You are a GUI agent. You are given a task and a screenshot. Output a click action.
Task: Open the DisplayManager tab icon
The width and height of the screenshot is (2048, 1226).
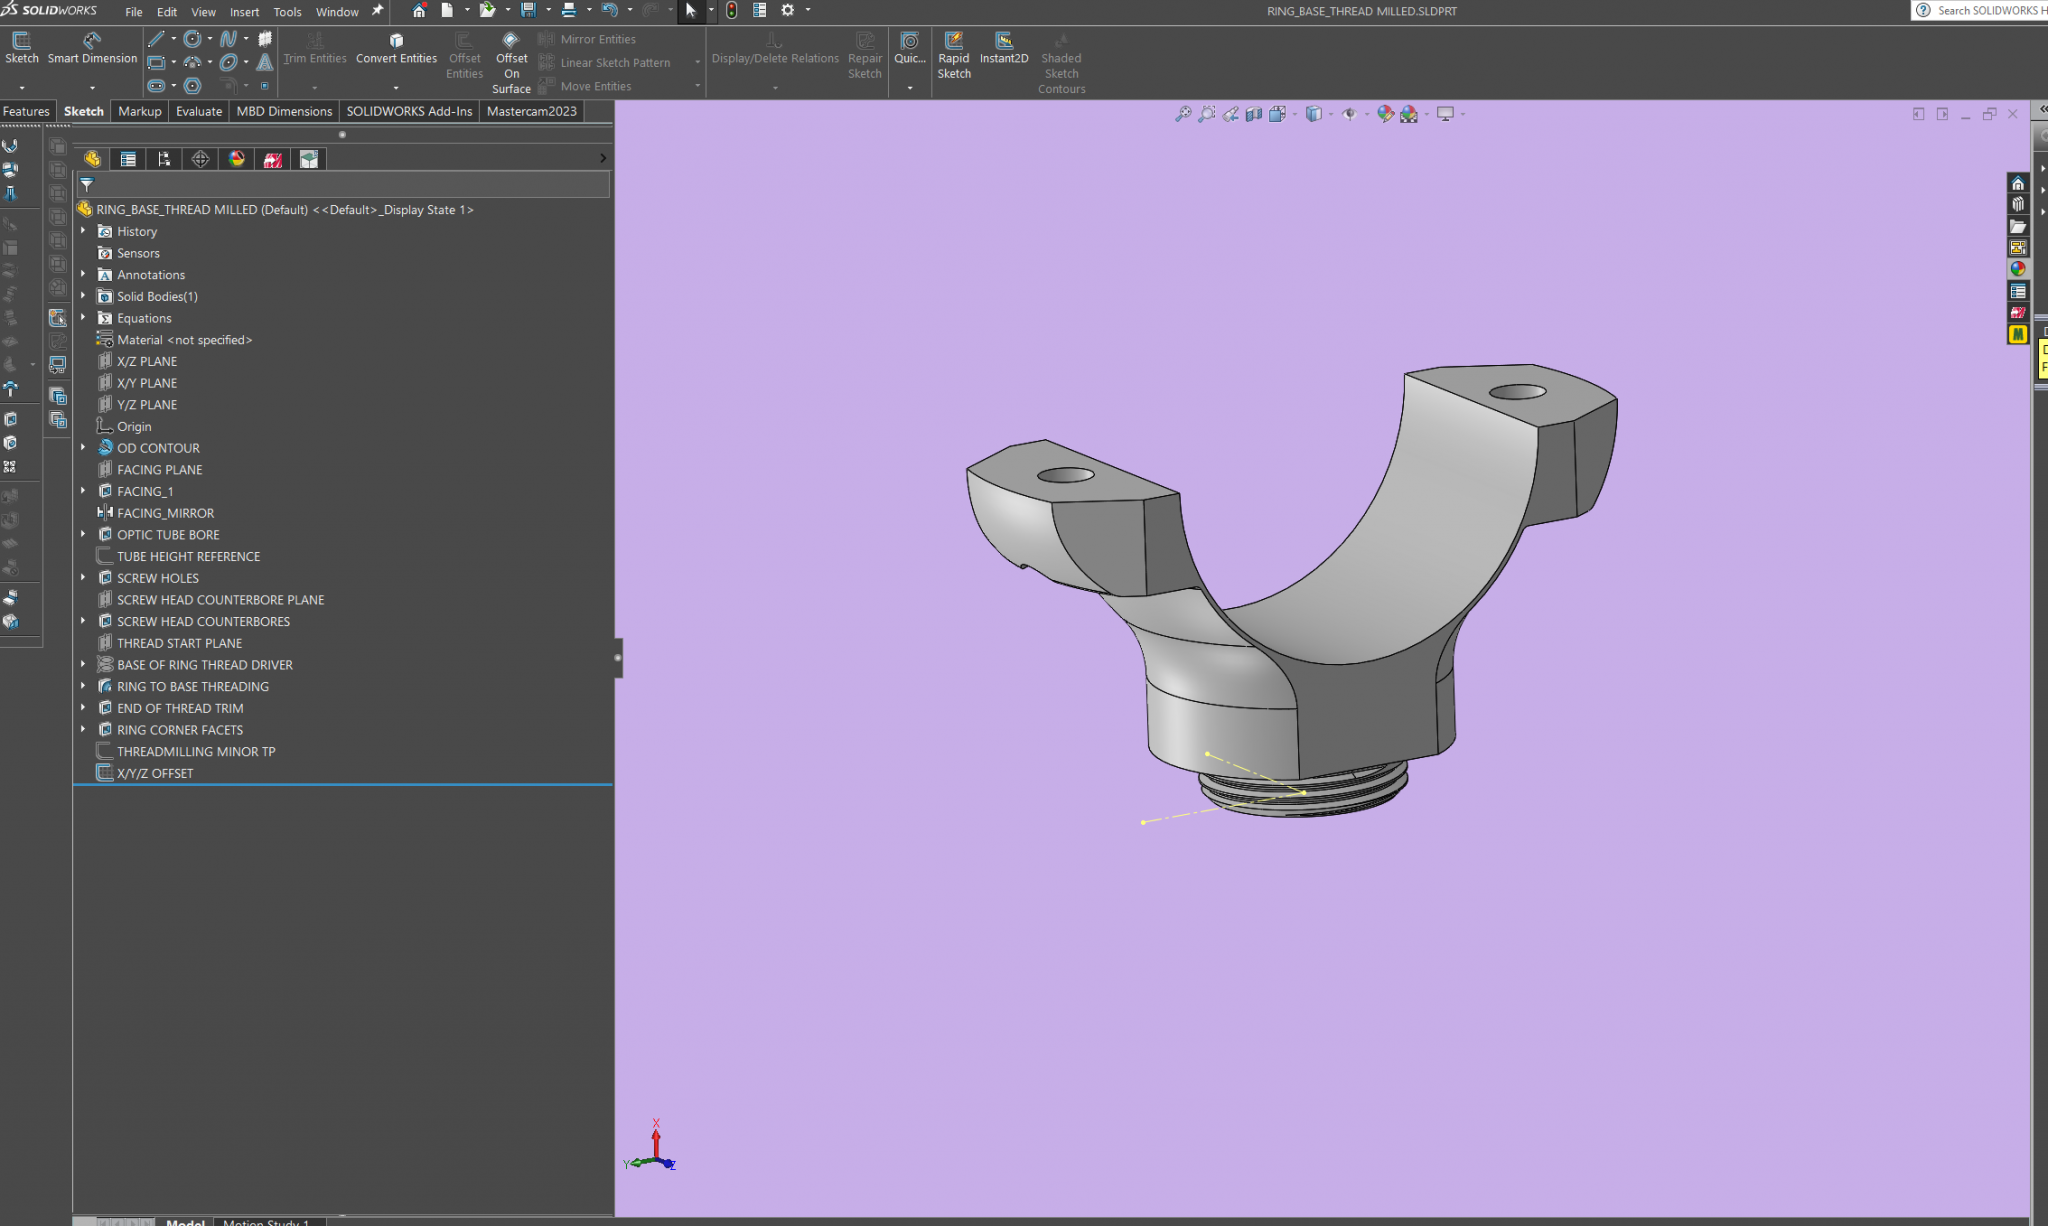click(236, 159)
